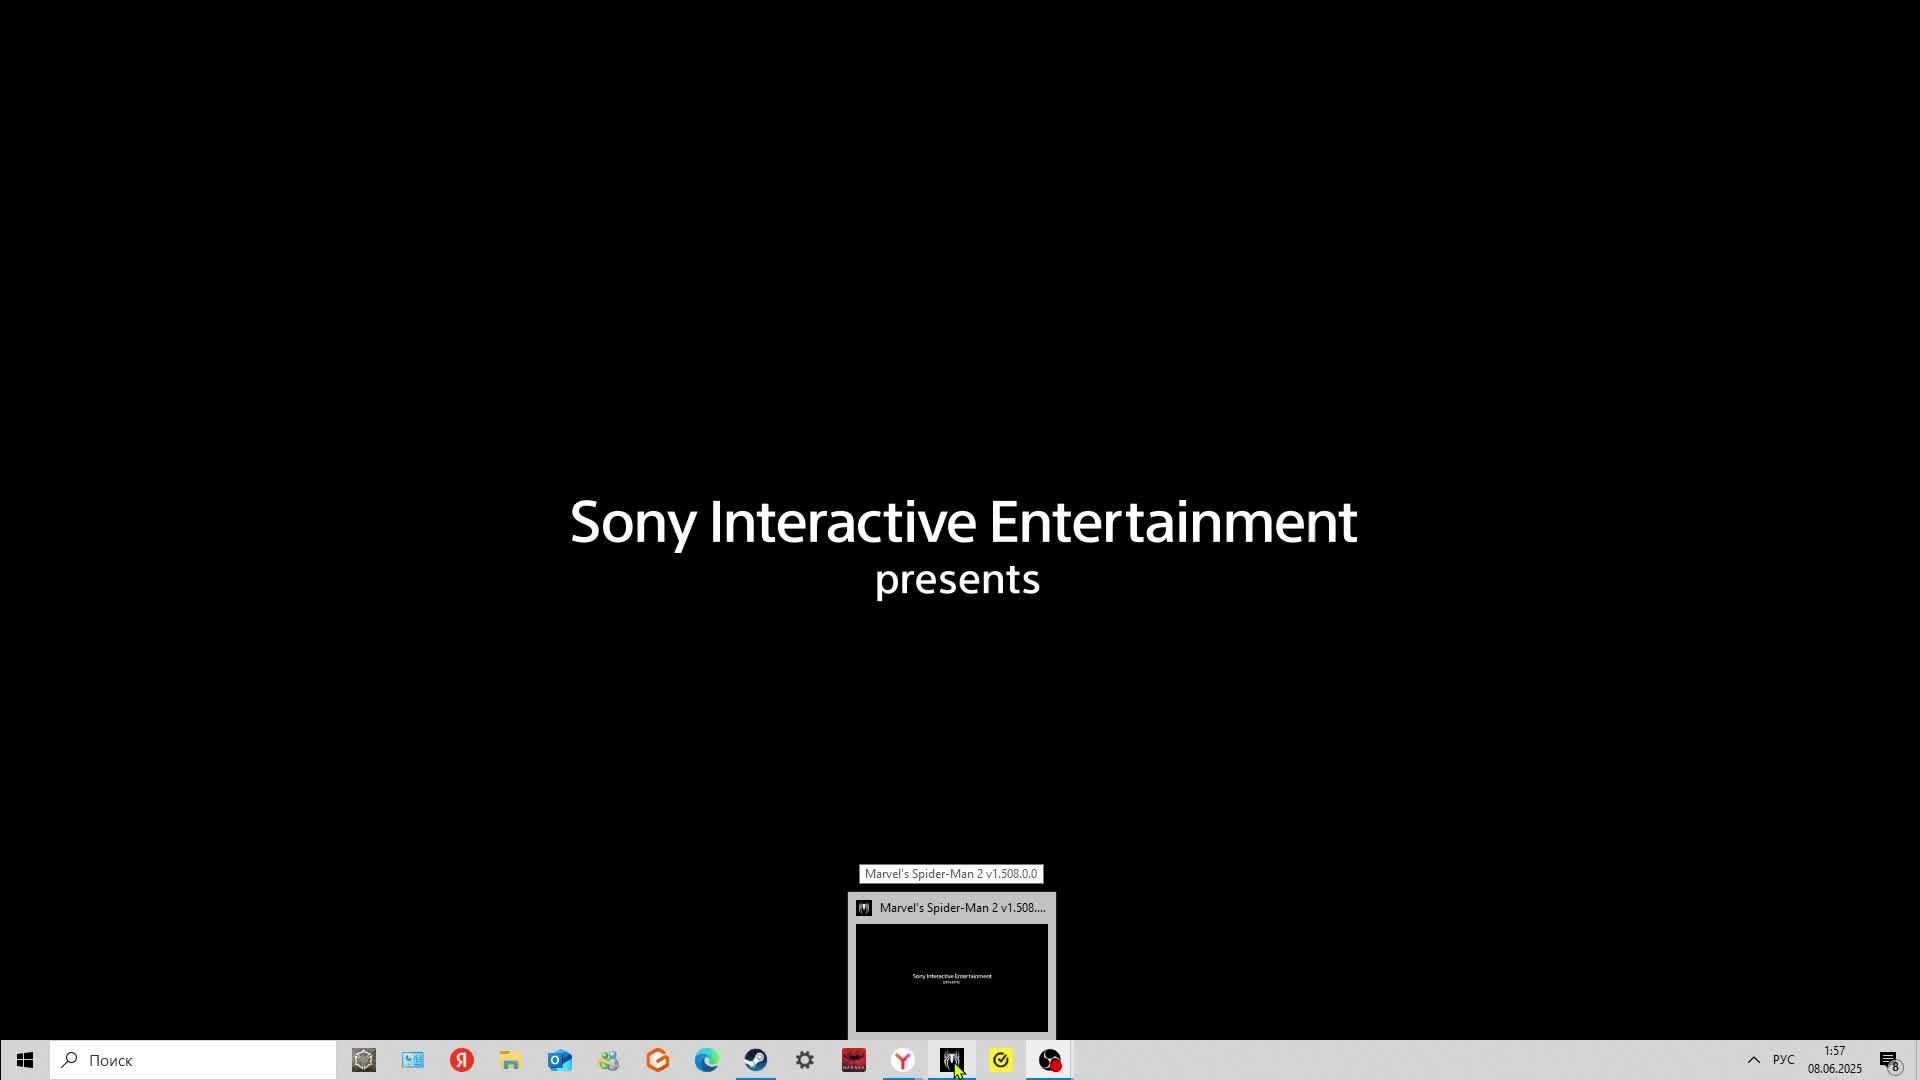
Task: Select the Marvel's Spider-Man 2 preview thumbnail
Action: tap(952, 977)
